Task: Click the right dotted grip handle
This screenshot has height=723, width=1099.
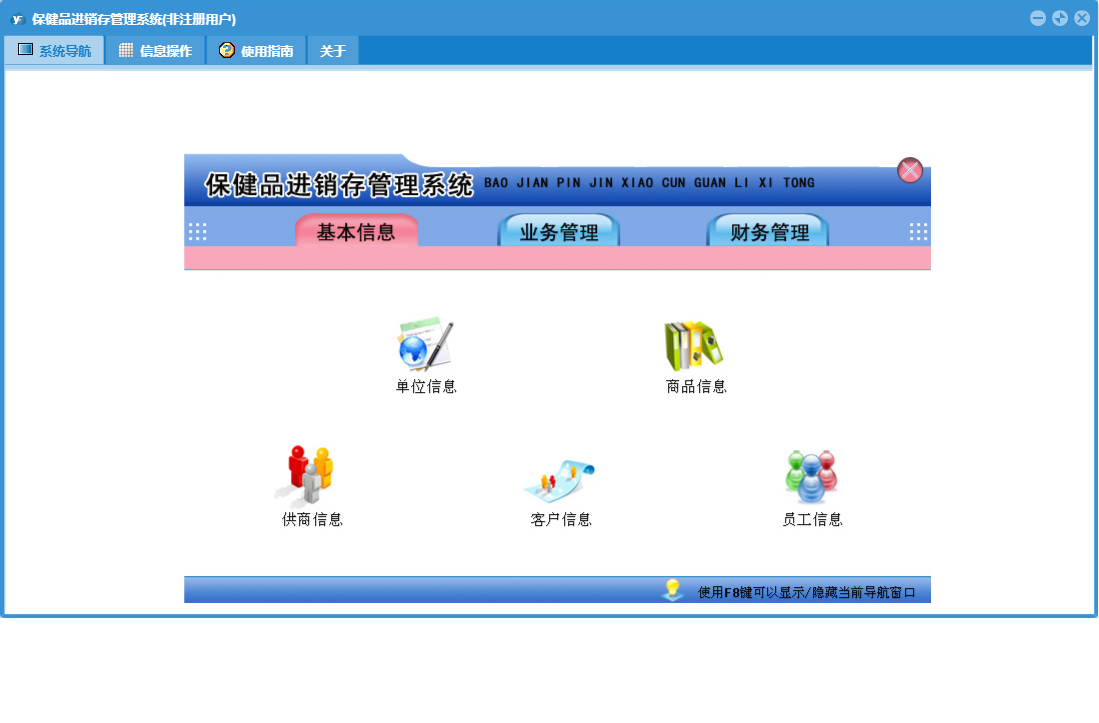Action: pyautogui.click(x=918, y=232)
